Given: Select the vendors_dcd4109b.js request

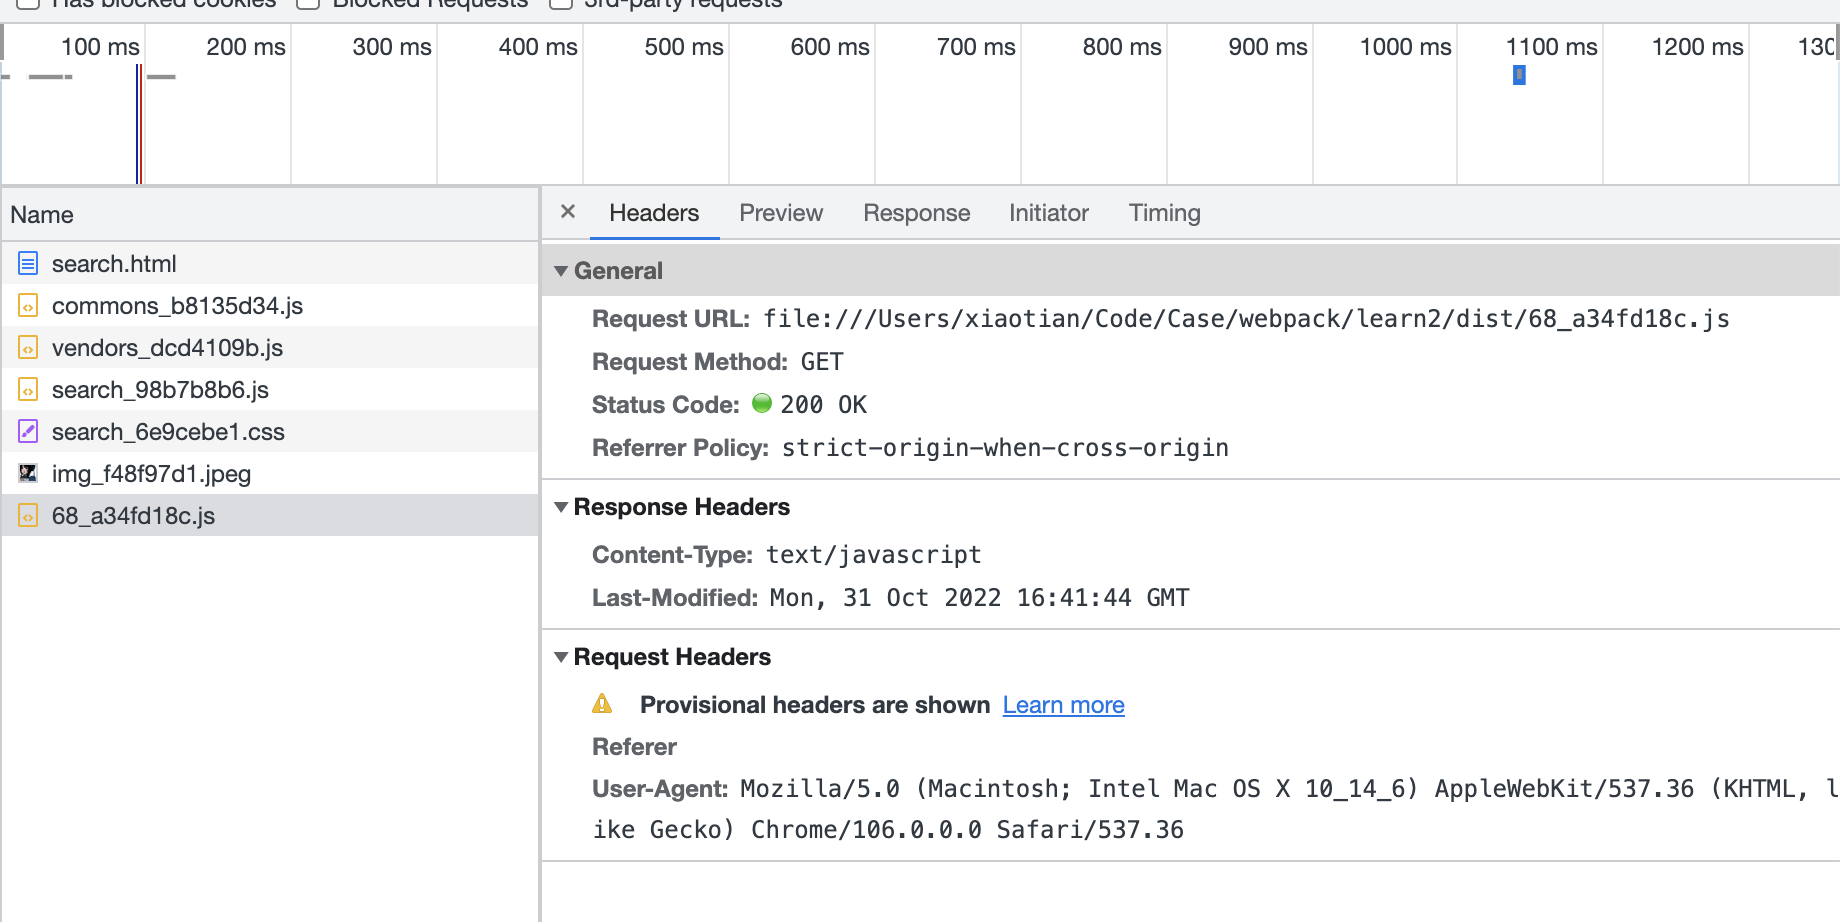Looking at the screenshot, I should [x=270, y=348].
